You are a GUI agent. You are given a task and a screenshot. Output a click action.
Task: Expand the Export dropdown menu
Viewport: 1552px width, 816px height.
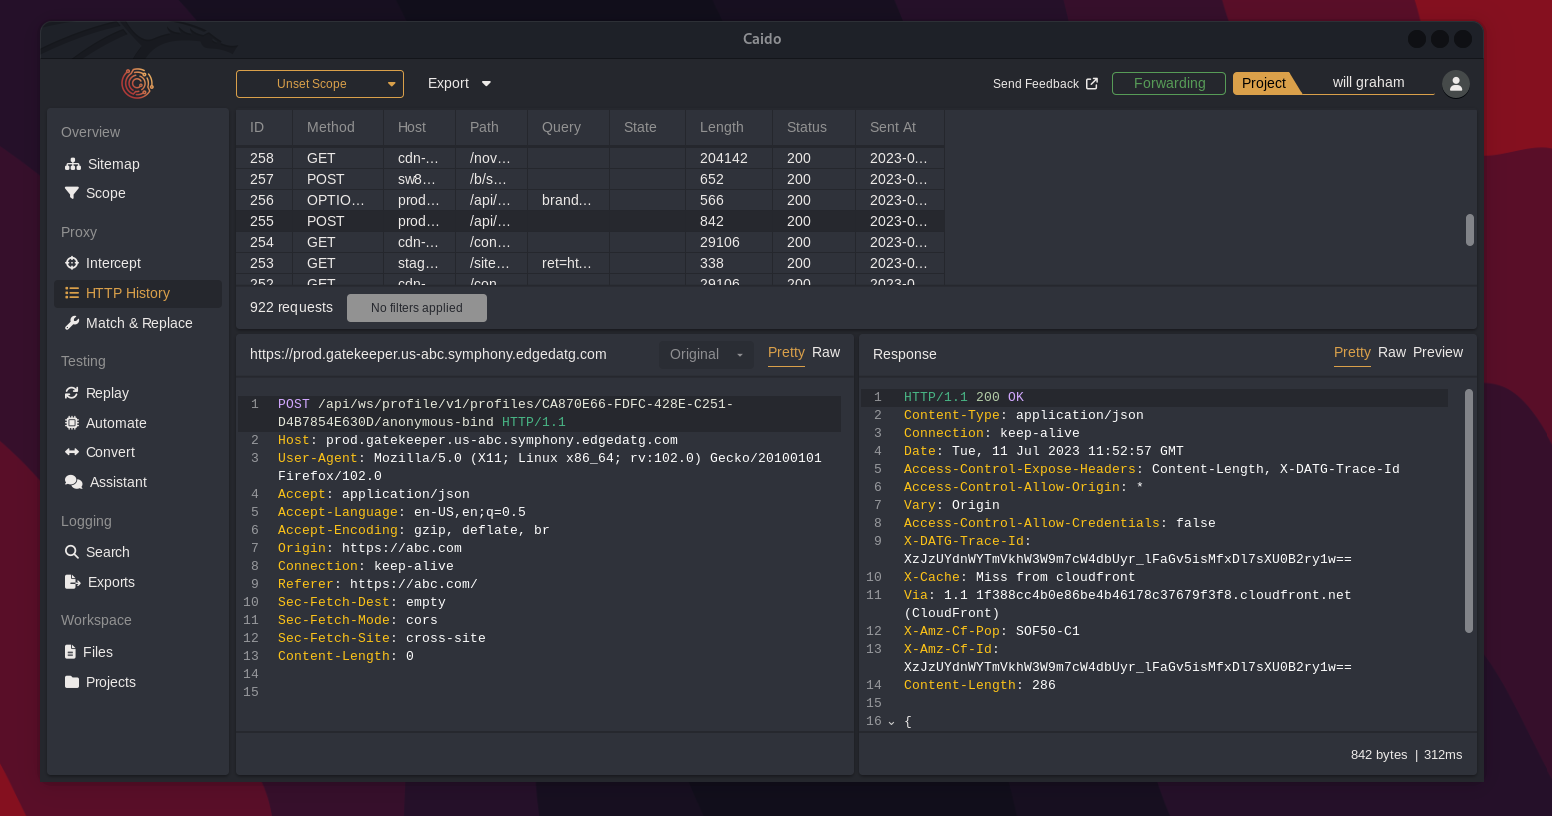point(459,84)
